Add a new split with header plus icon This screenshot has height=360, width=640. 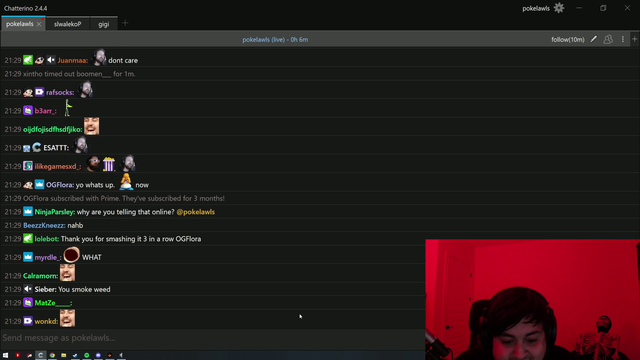pos(634,39)
